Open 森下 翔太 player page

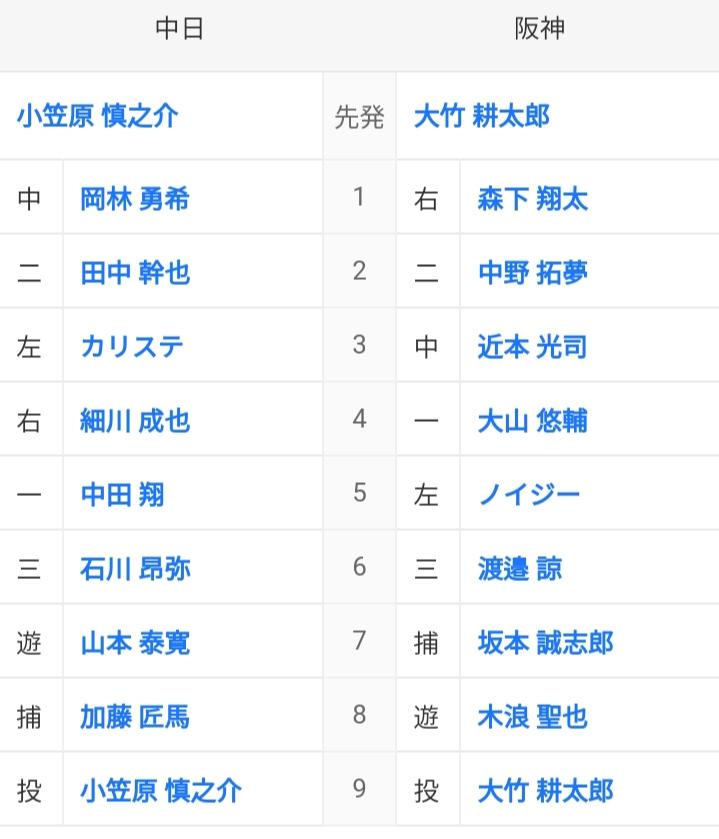tap(533, 199)
